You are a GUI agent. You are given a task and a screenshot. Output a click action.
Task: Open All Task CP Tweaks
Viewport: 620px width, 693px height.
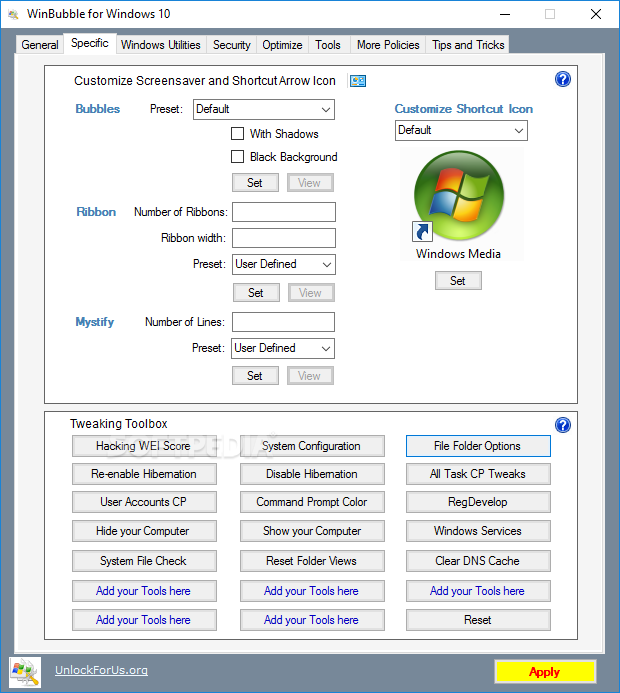[478, 474]
